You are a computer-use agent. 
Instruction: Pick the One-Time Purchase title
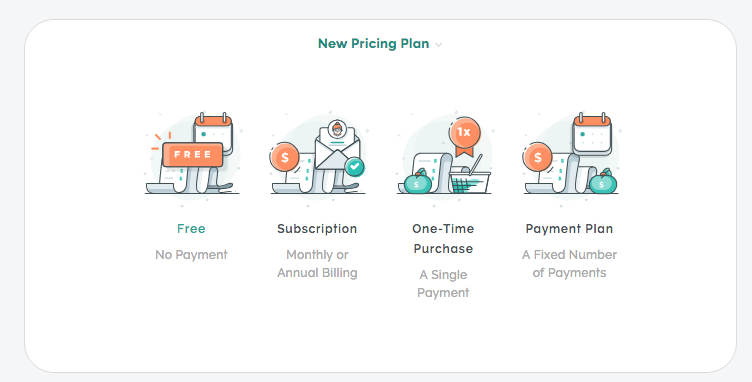click(x=443, y=239)
